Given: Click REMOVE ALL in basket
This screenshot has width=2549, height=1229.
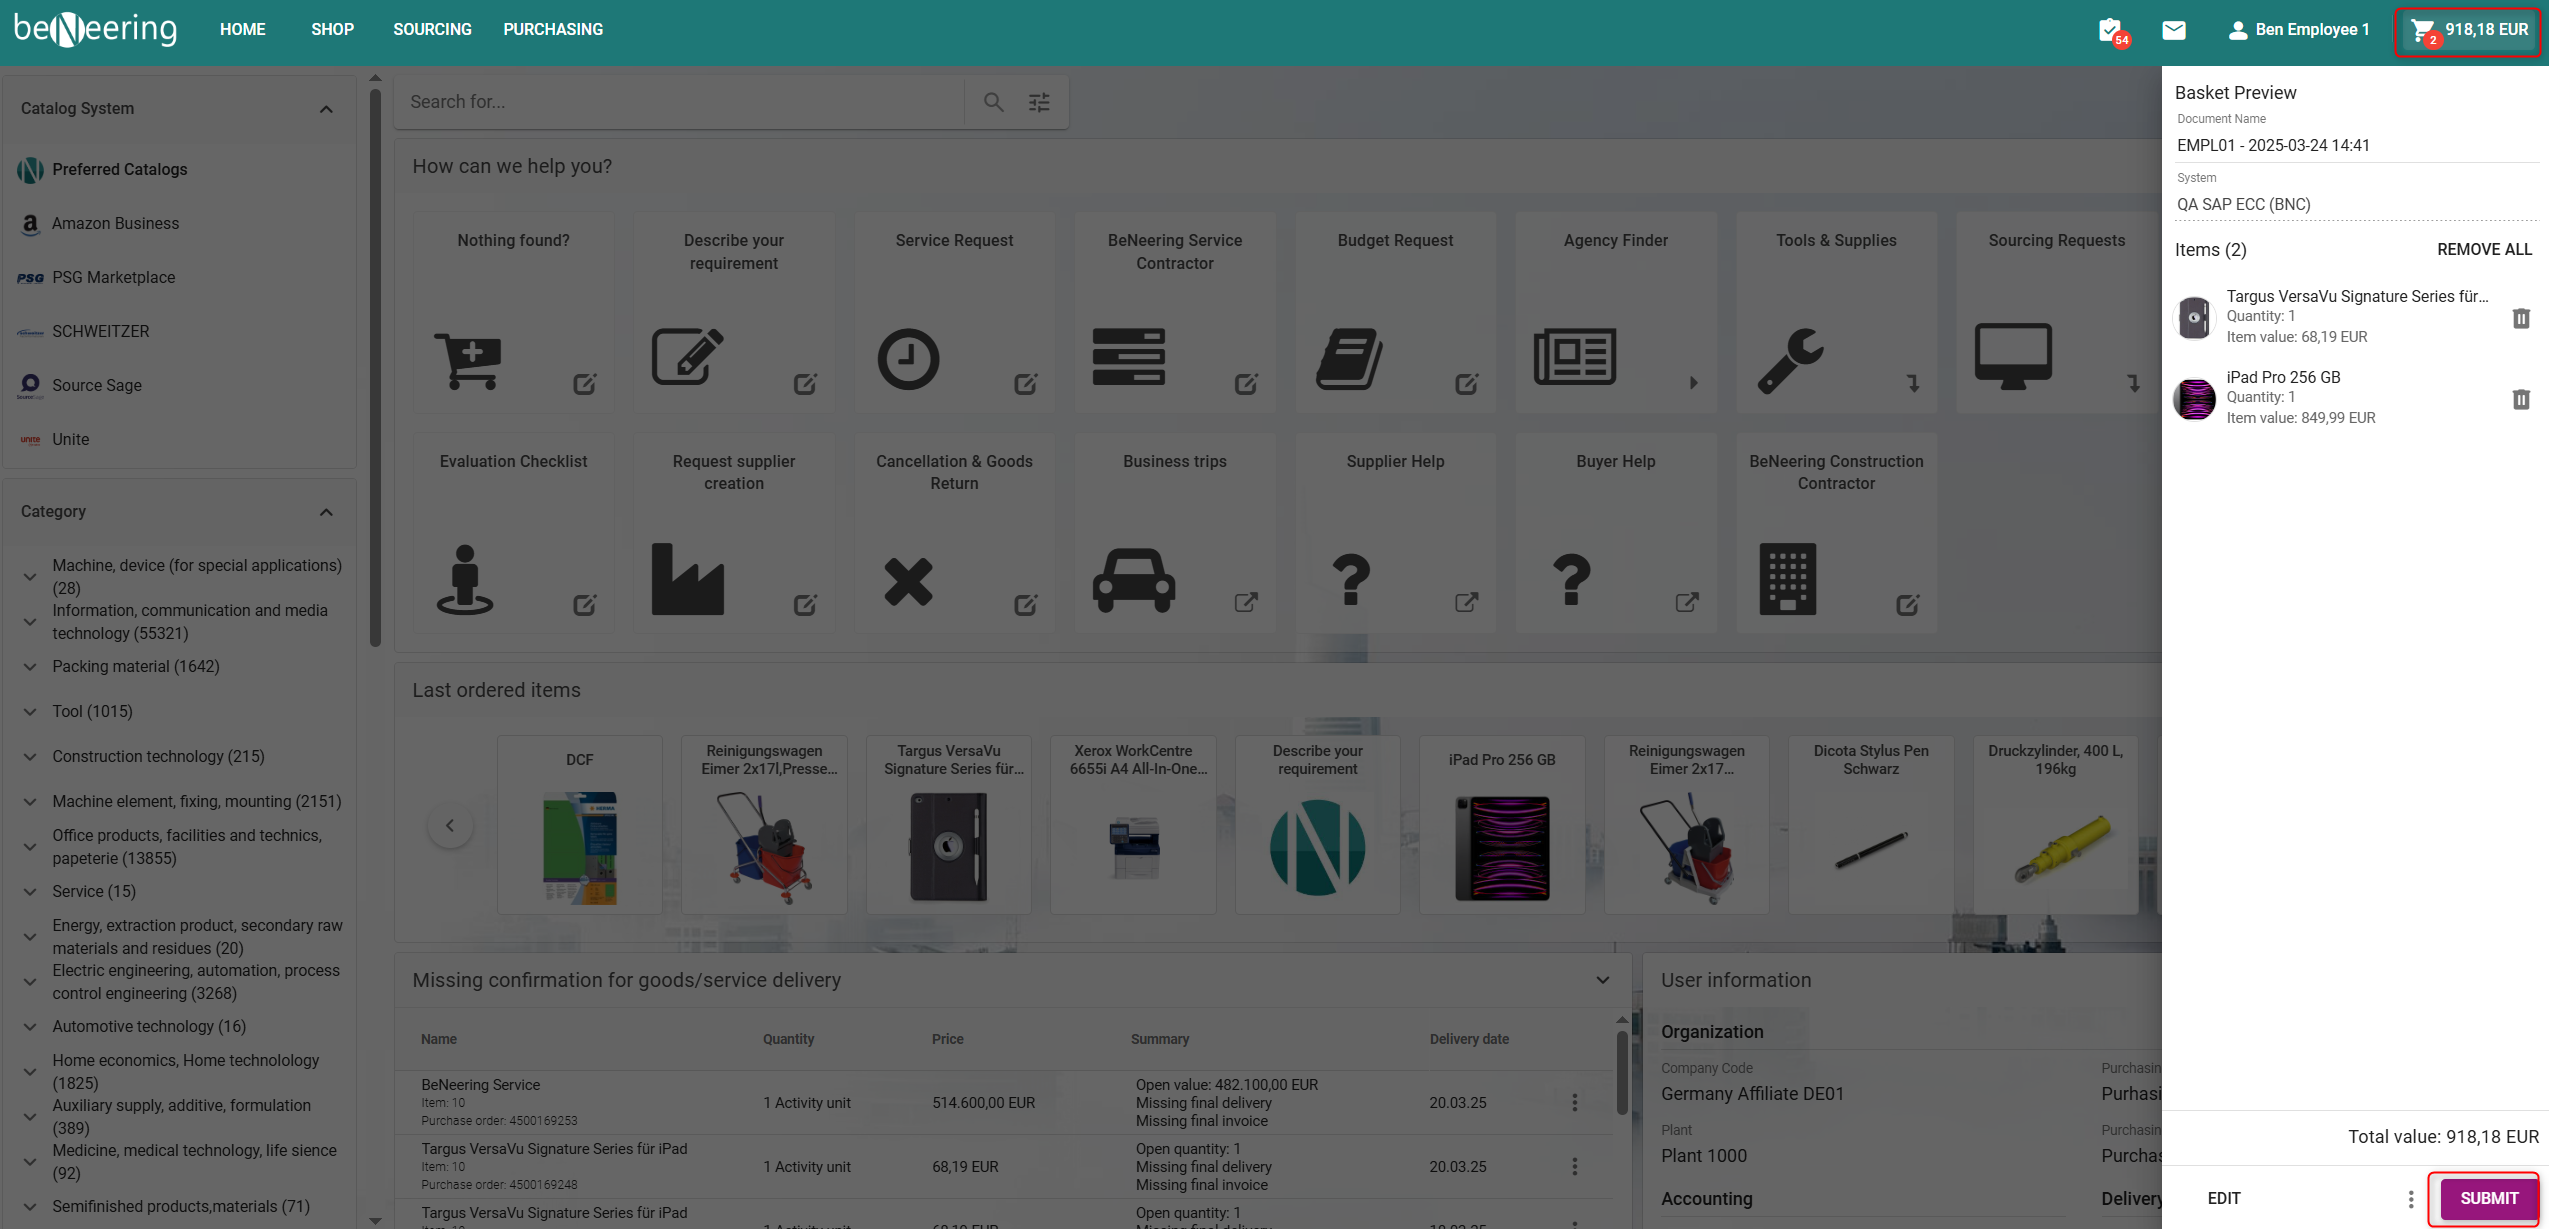Looking at the screenshot, I should pos(2484,250).
